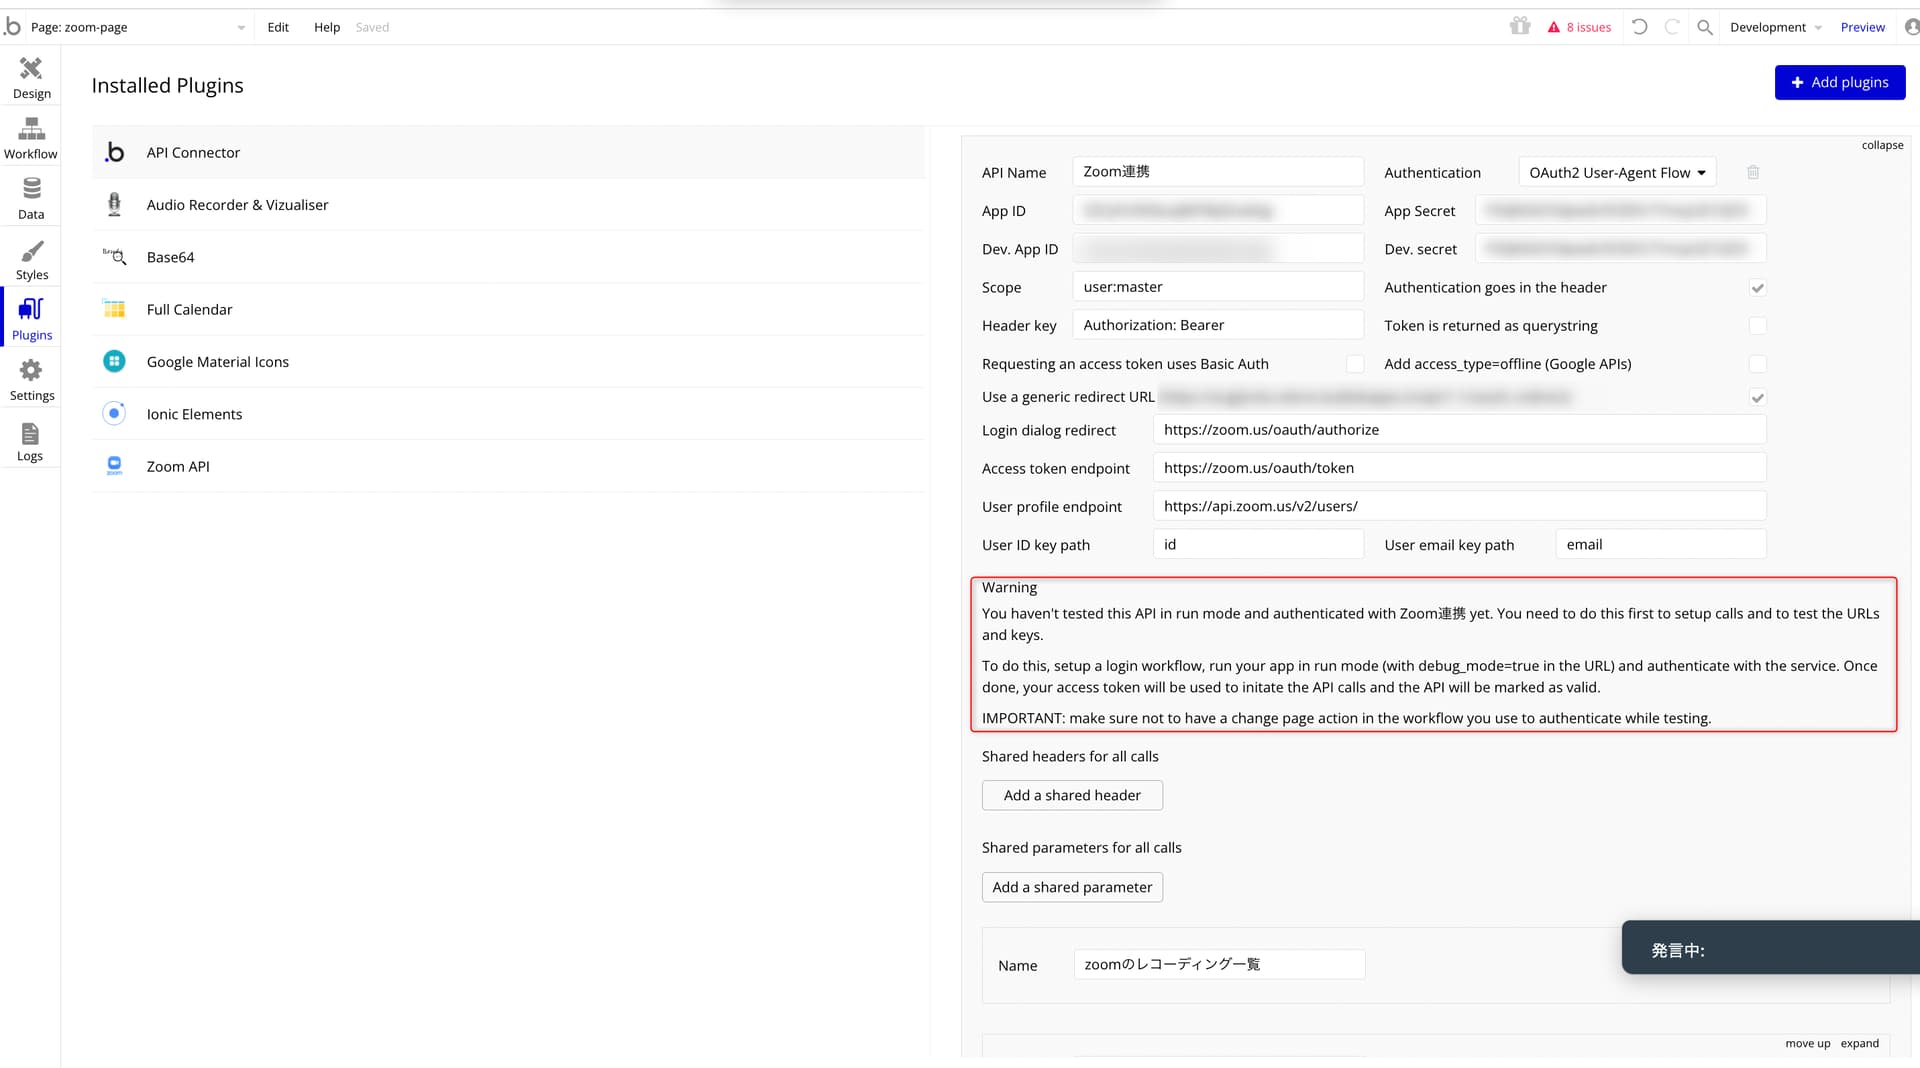Click the Preview link
Screen dimensions: 1920x1068
tap(1862, 27)
